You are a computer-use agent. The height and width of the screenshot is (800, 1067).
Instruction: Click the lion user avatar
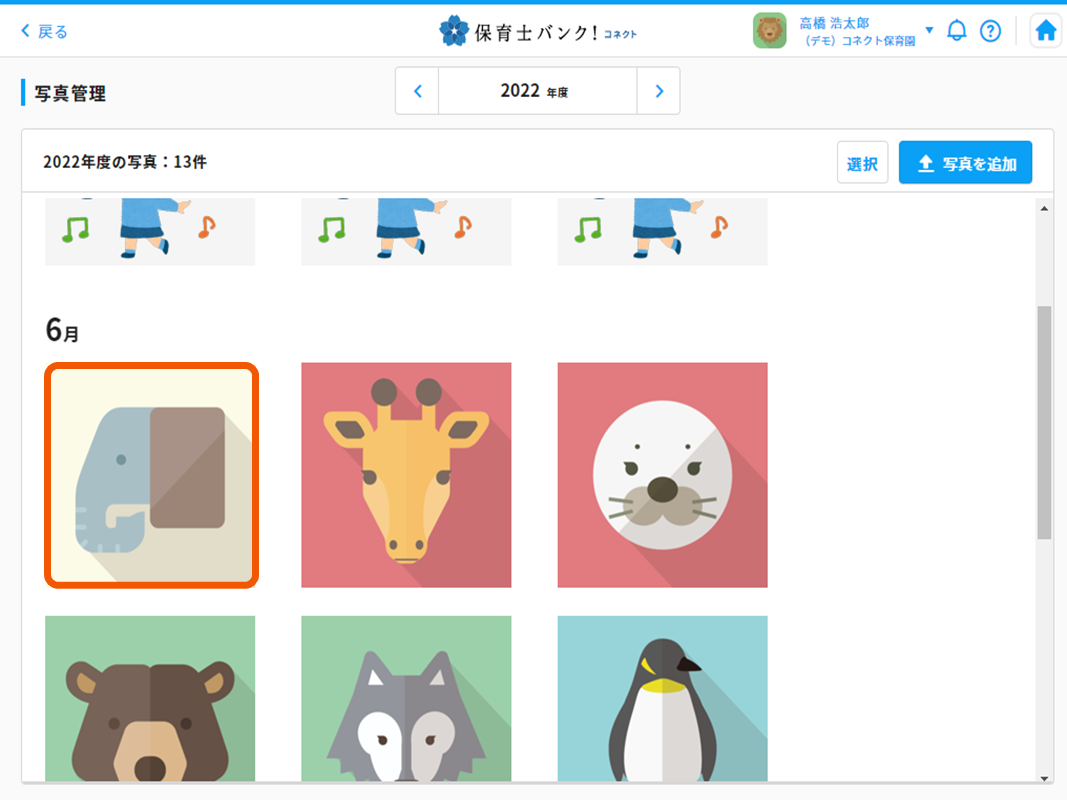(x=769, y=31)
